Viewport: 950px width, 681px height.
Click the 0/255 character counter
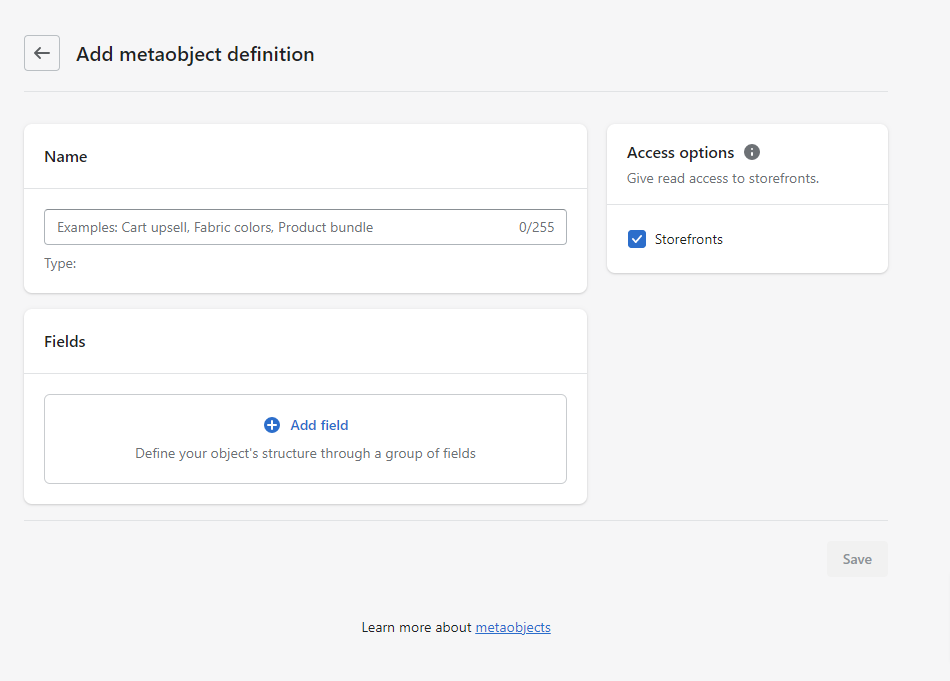[536, 227]
